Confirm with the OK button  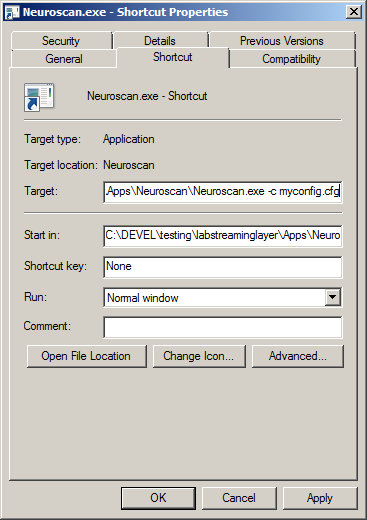pos(158,498)
